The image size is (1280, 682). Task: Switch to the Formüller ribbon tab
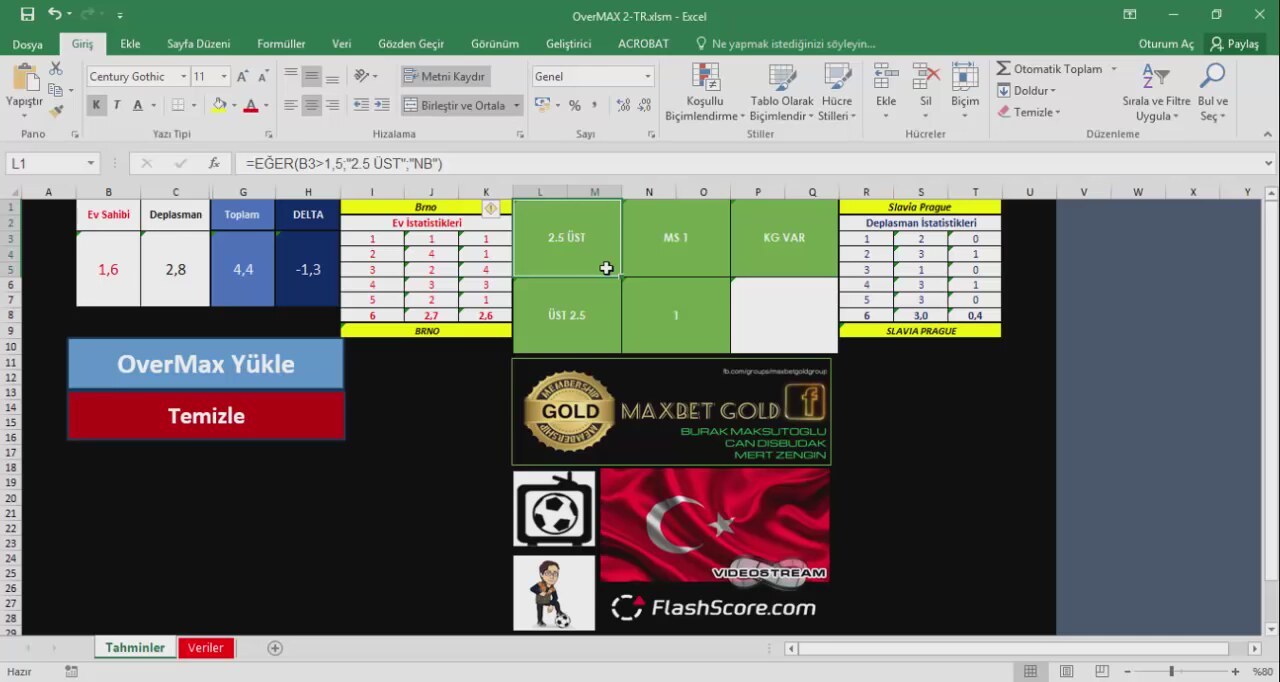pos(281,44)
